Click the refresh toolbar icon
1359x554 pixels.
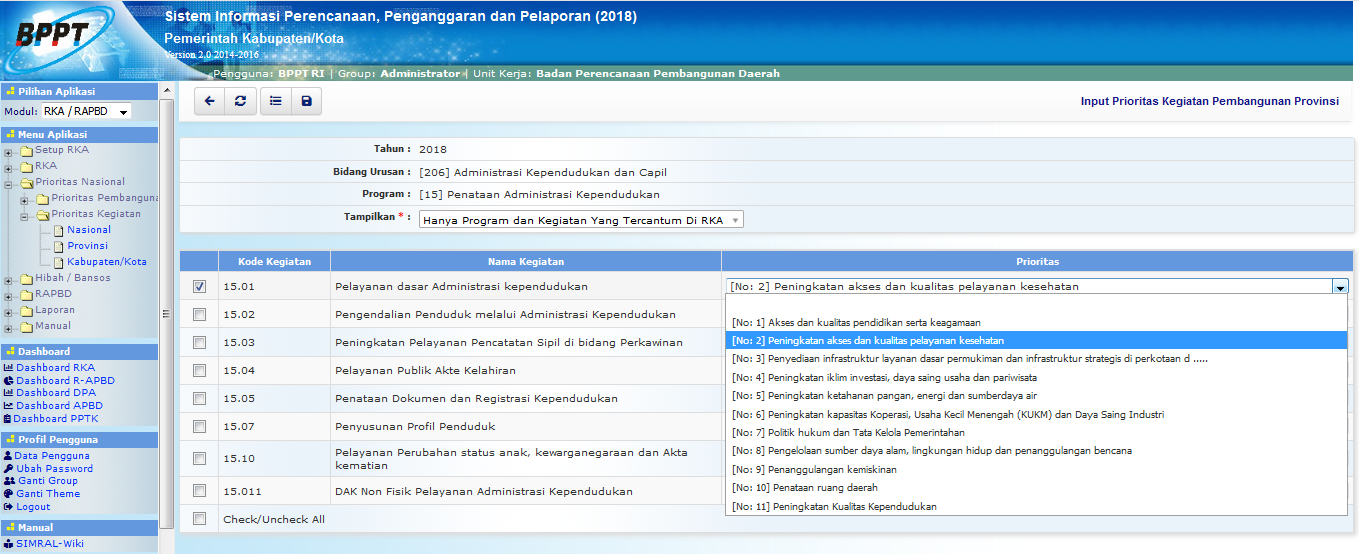click(240, 101)
